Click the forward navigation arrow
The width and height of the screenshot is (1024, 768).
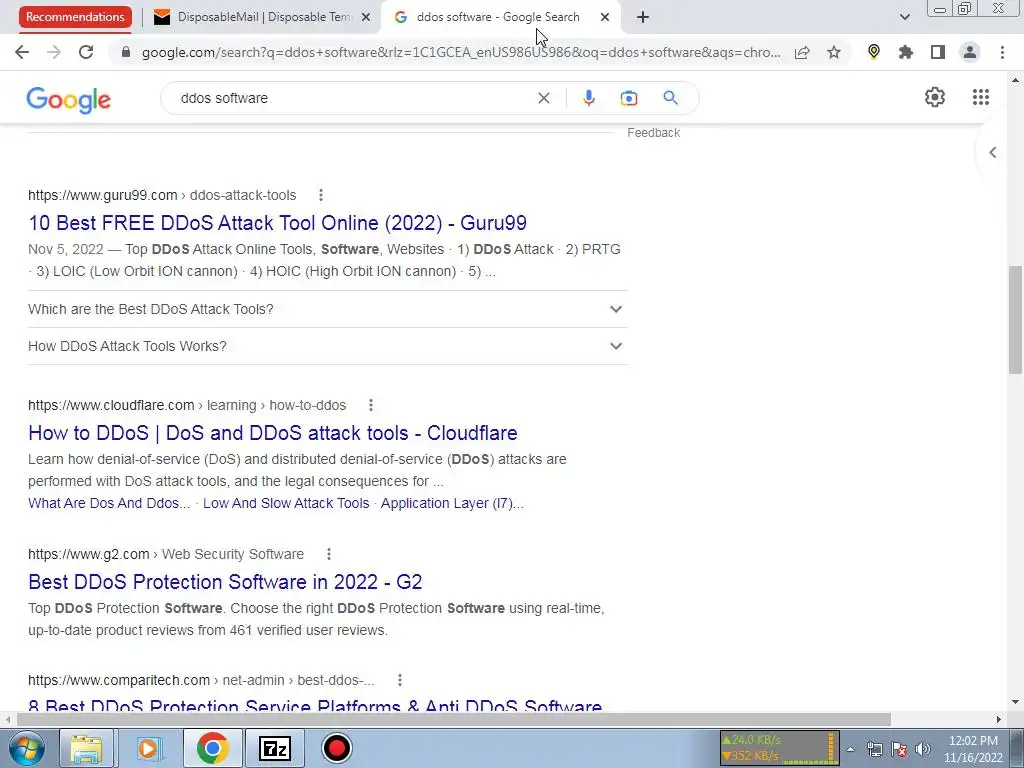(54, 52)
